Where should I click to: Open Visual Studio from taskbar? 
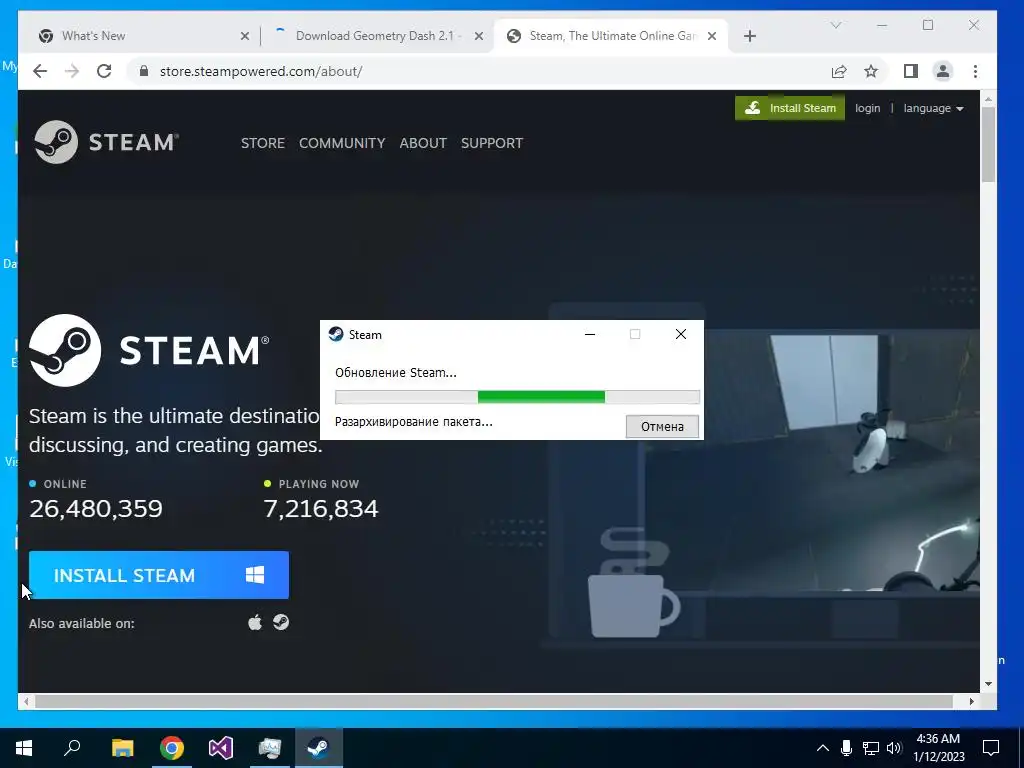click(221, 747)
